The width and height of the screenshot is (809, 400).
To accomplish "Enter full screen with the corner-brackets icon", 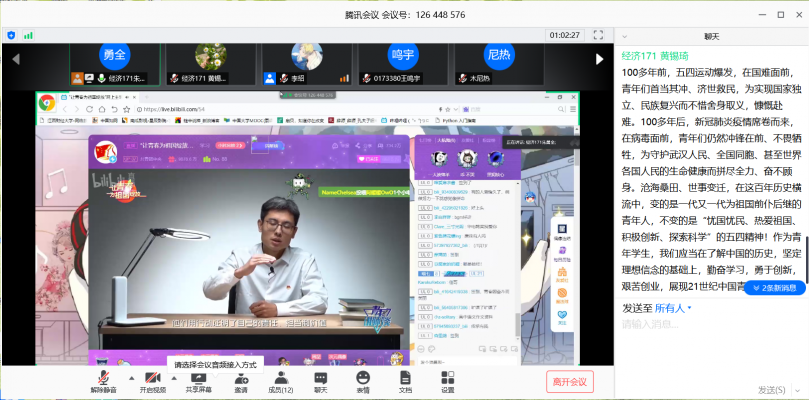I will click(598, 35).
